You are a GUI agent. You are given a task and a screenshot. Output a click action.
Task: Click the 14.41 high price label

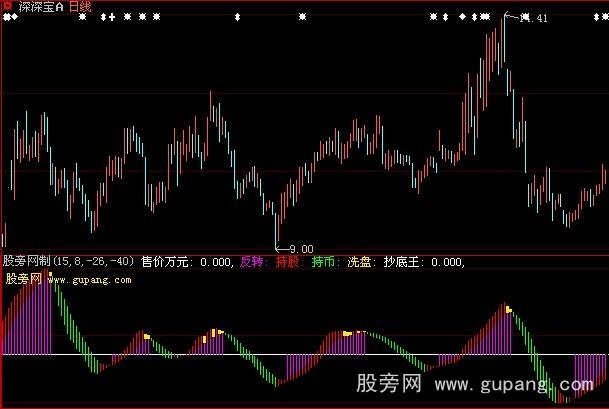point(534,18)
